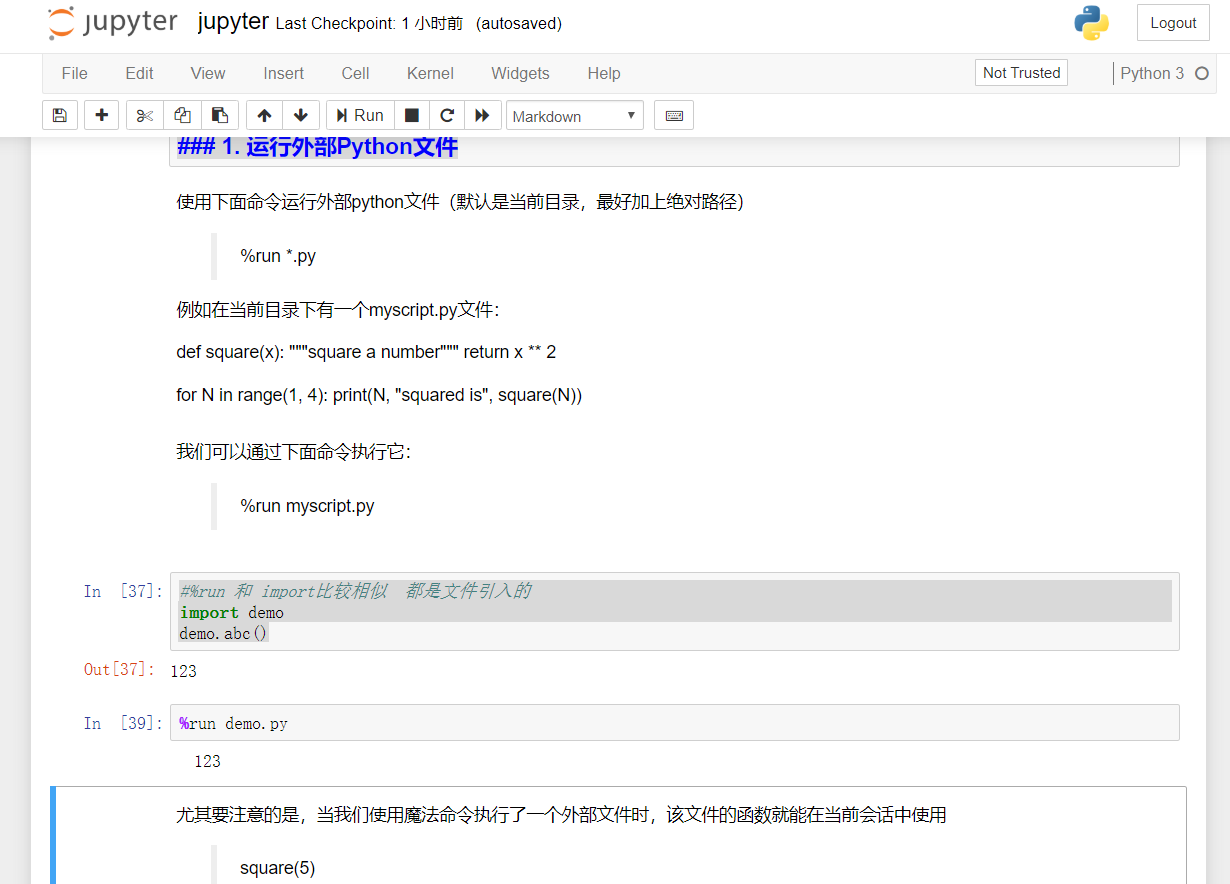Image resolution: width=1230 pixels, height=884 pixels.
Task: Click the kernel idle circle indicator
Action: point(1202,73)
